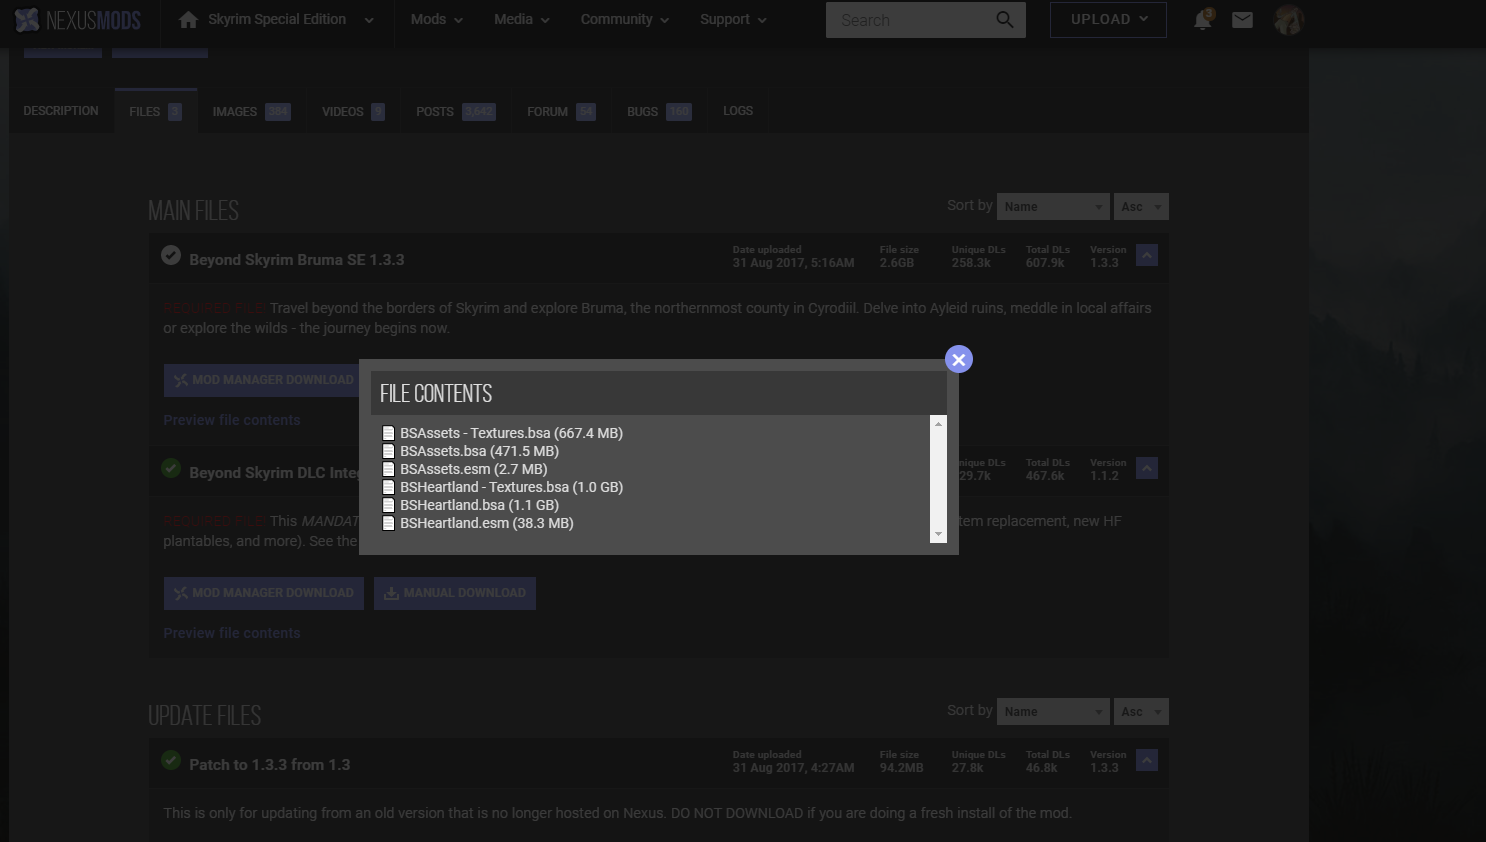The height and width of the screenshot is (842, 1486).
Task: Switch to the Posts tab
Action: (x=455, y=111)
